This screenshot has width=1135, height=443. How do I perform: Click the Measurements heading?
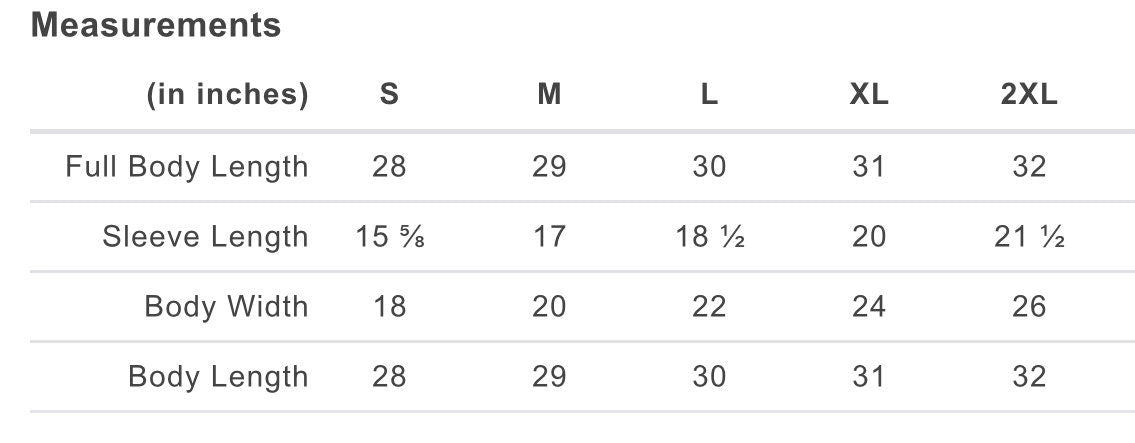(156, 27)
